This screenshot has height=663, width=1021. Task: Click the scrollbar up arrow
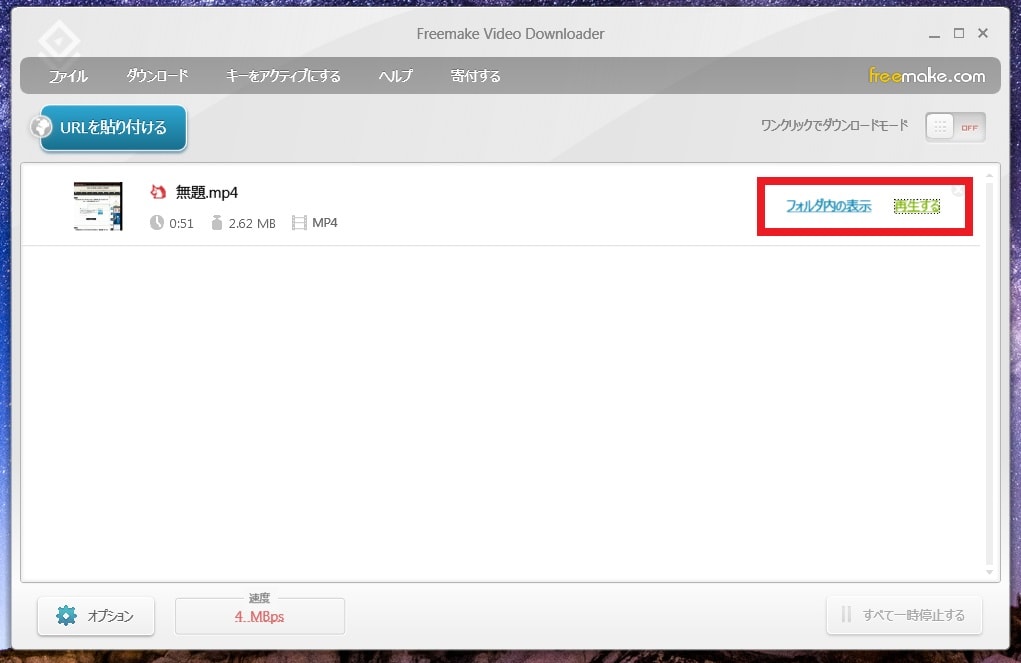pyautogui.click(x=989, y=176)
